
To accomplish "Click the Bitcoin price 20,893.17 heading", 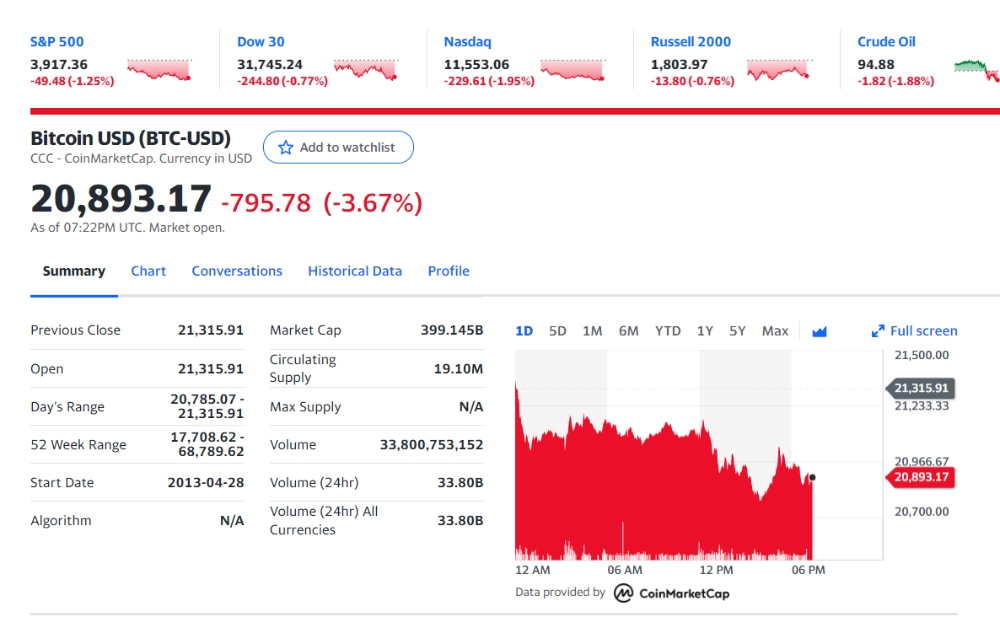I will click(121, 198).
